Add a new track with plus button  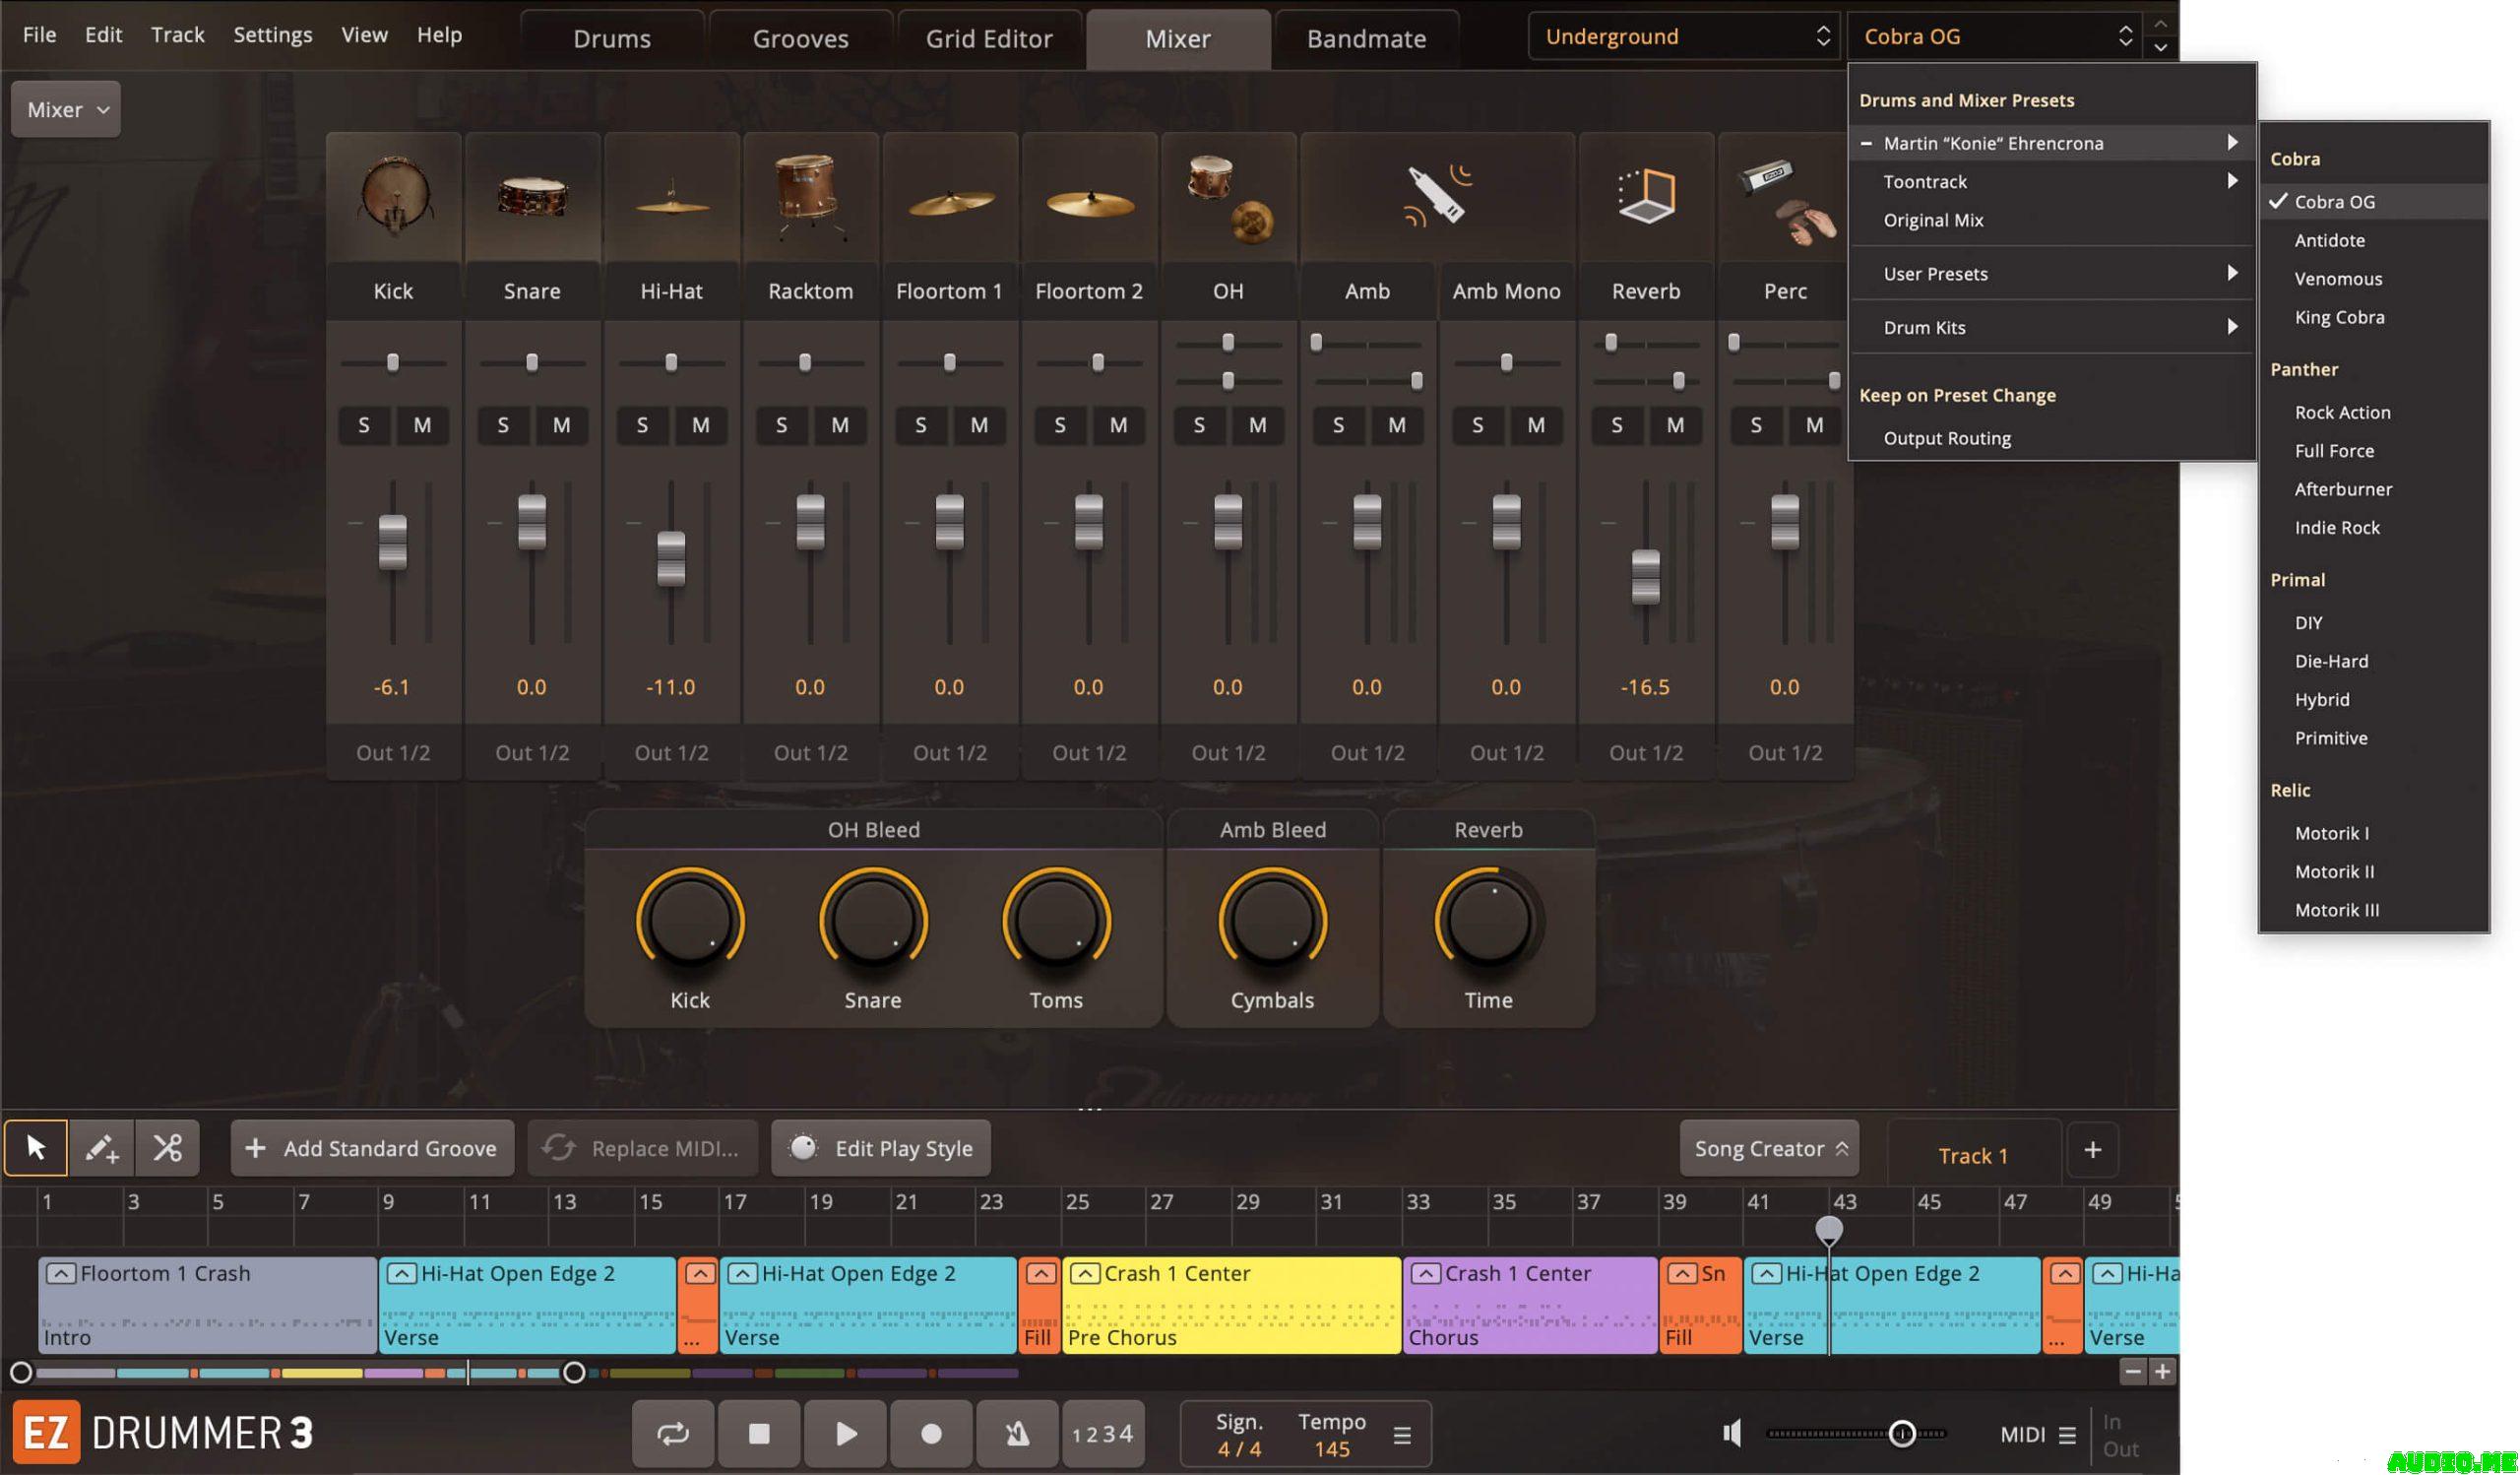[x=2092, y=1149]
